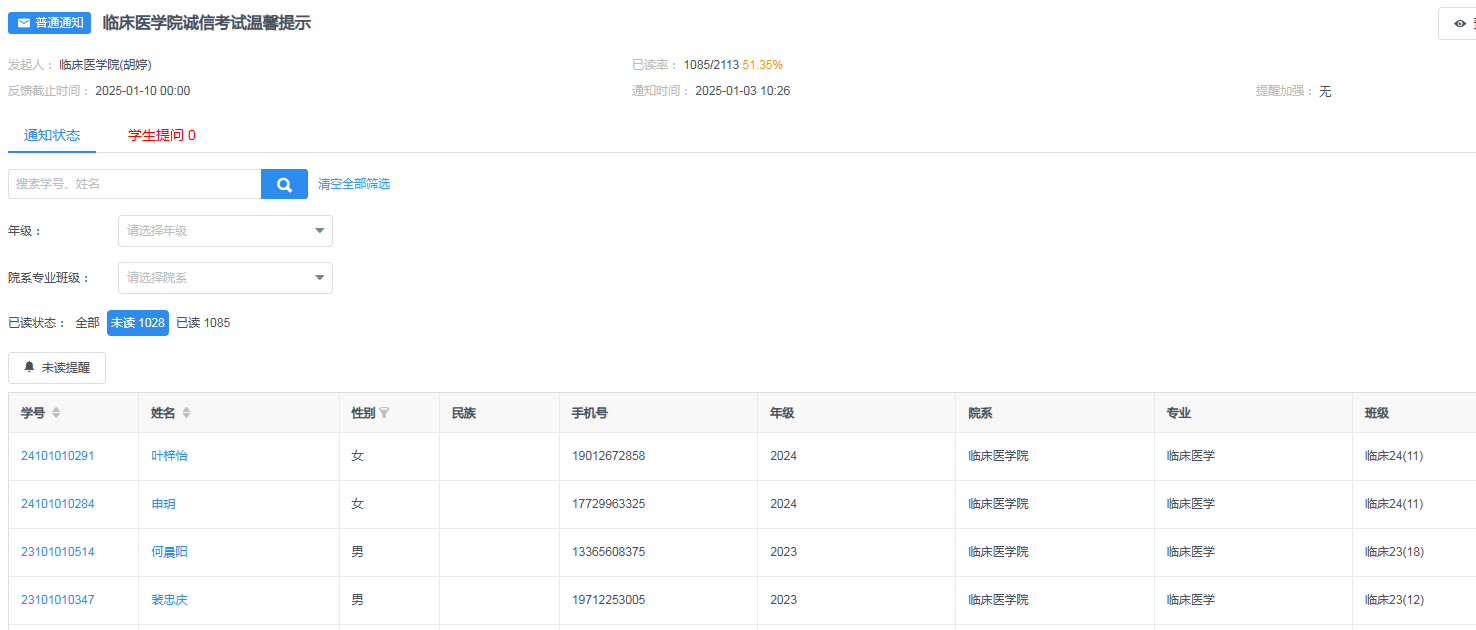Open student ID 23101010347 link
1476x630 pixels.
coord(57,600)
